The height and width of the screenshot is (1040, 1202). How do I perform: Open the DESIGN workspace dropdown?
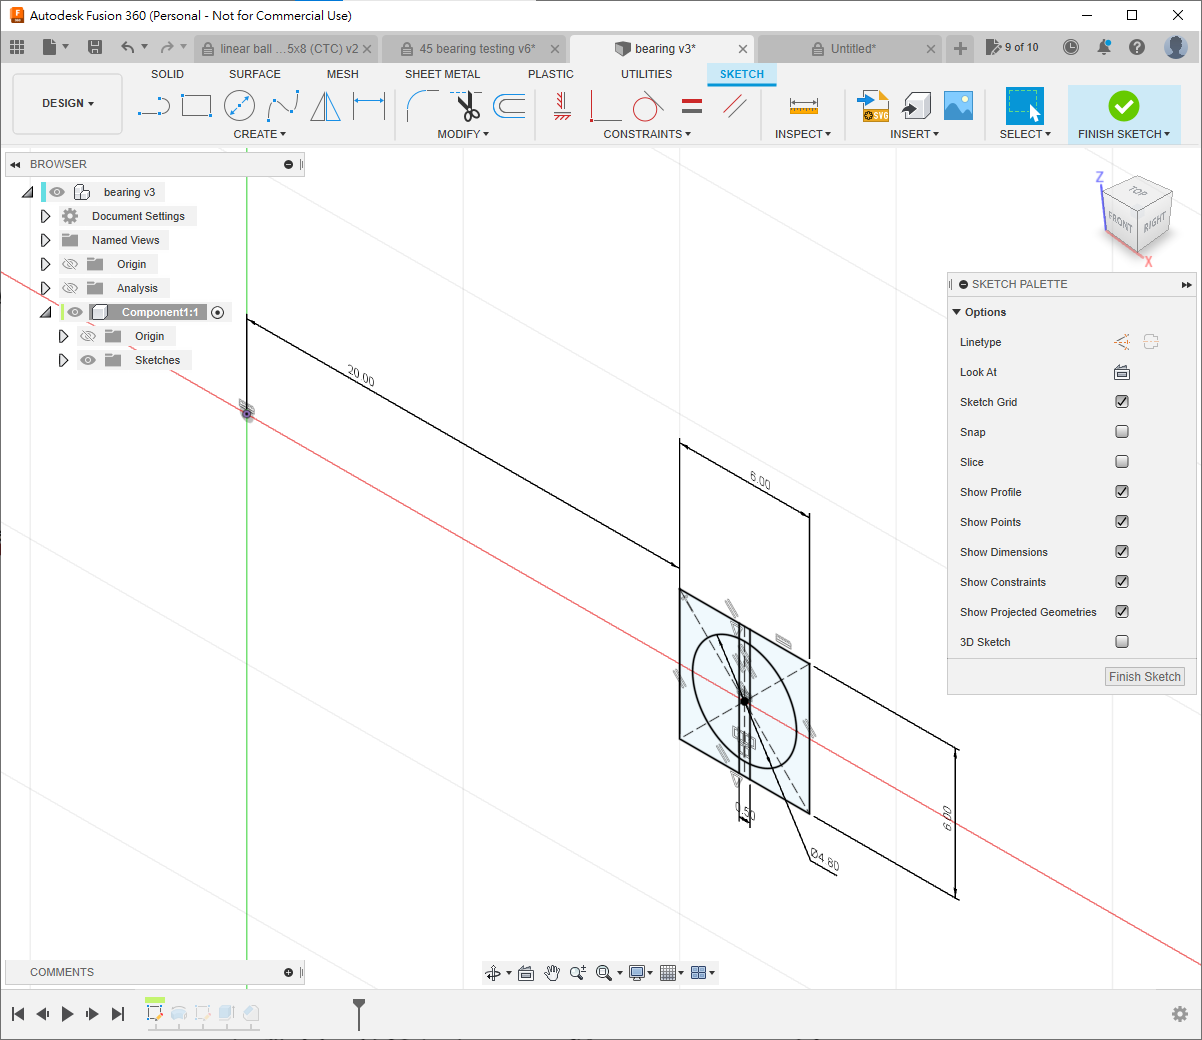pos(67,103)
